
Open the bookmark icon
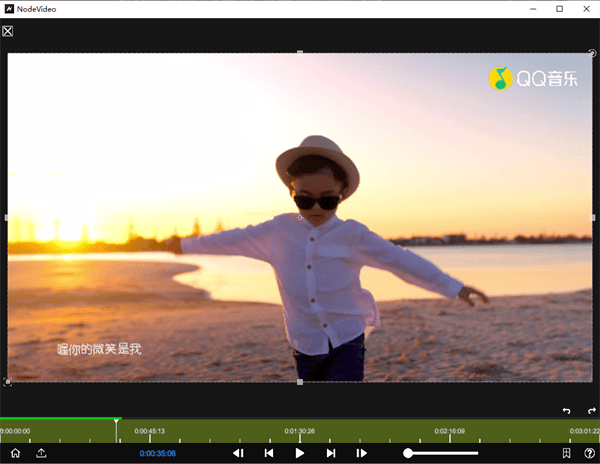click(x=566, y=453)
